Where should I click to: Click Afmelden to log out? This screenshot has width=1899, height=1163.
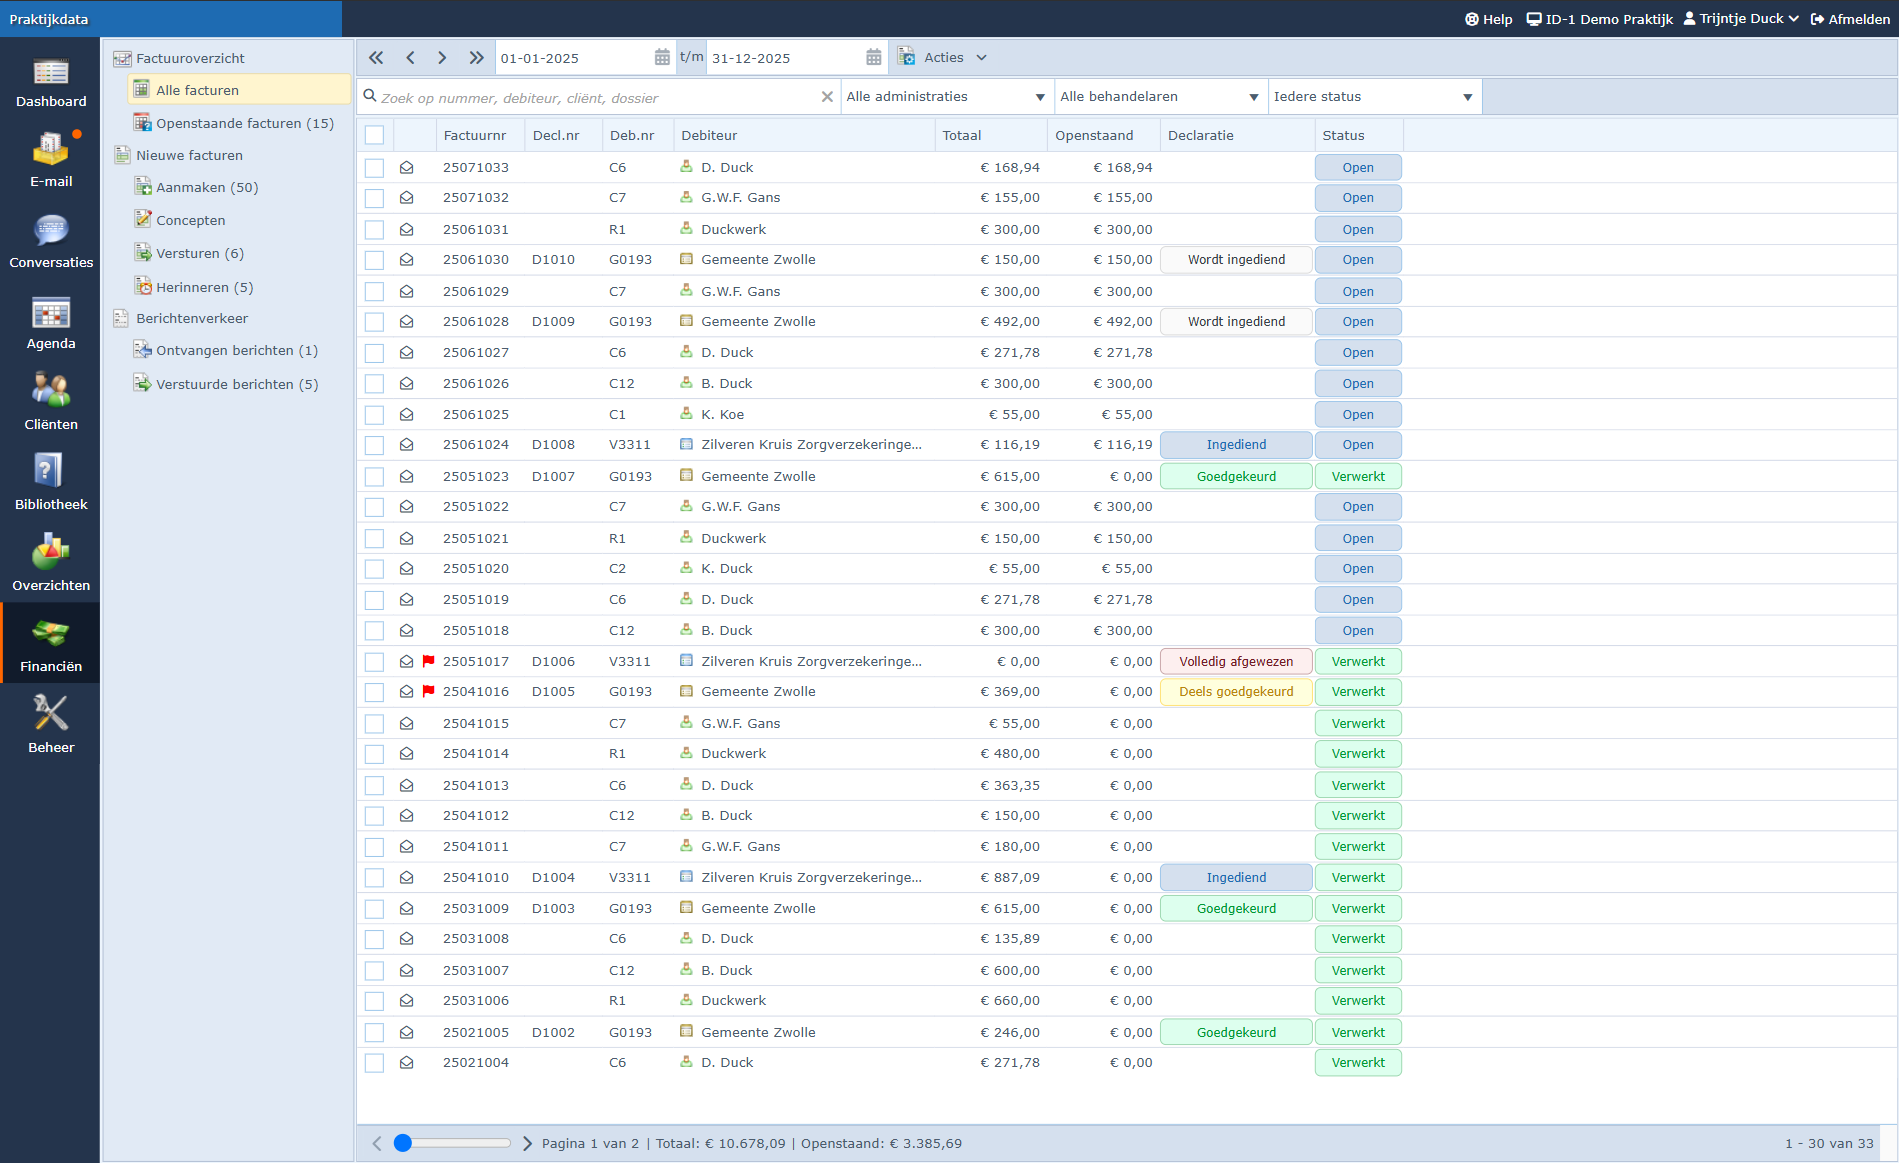click(1850, 19)
